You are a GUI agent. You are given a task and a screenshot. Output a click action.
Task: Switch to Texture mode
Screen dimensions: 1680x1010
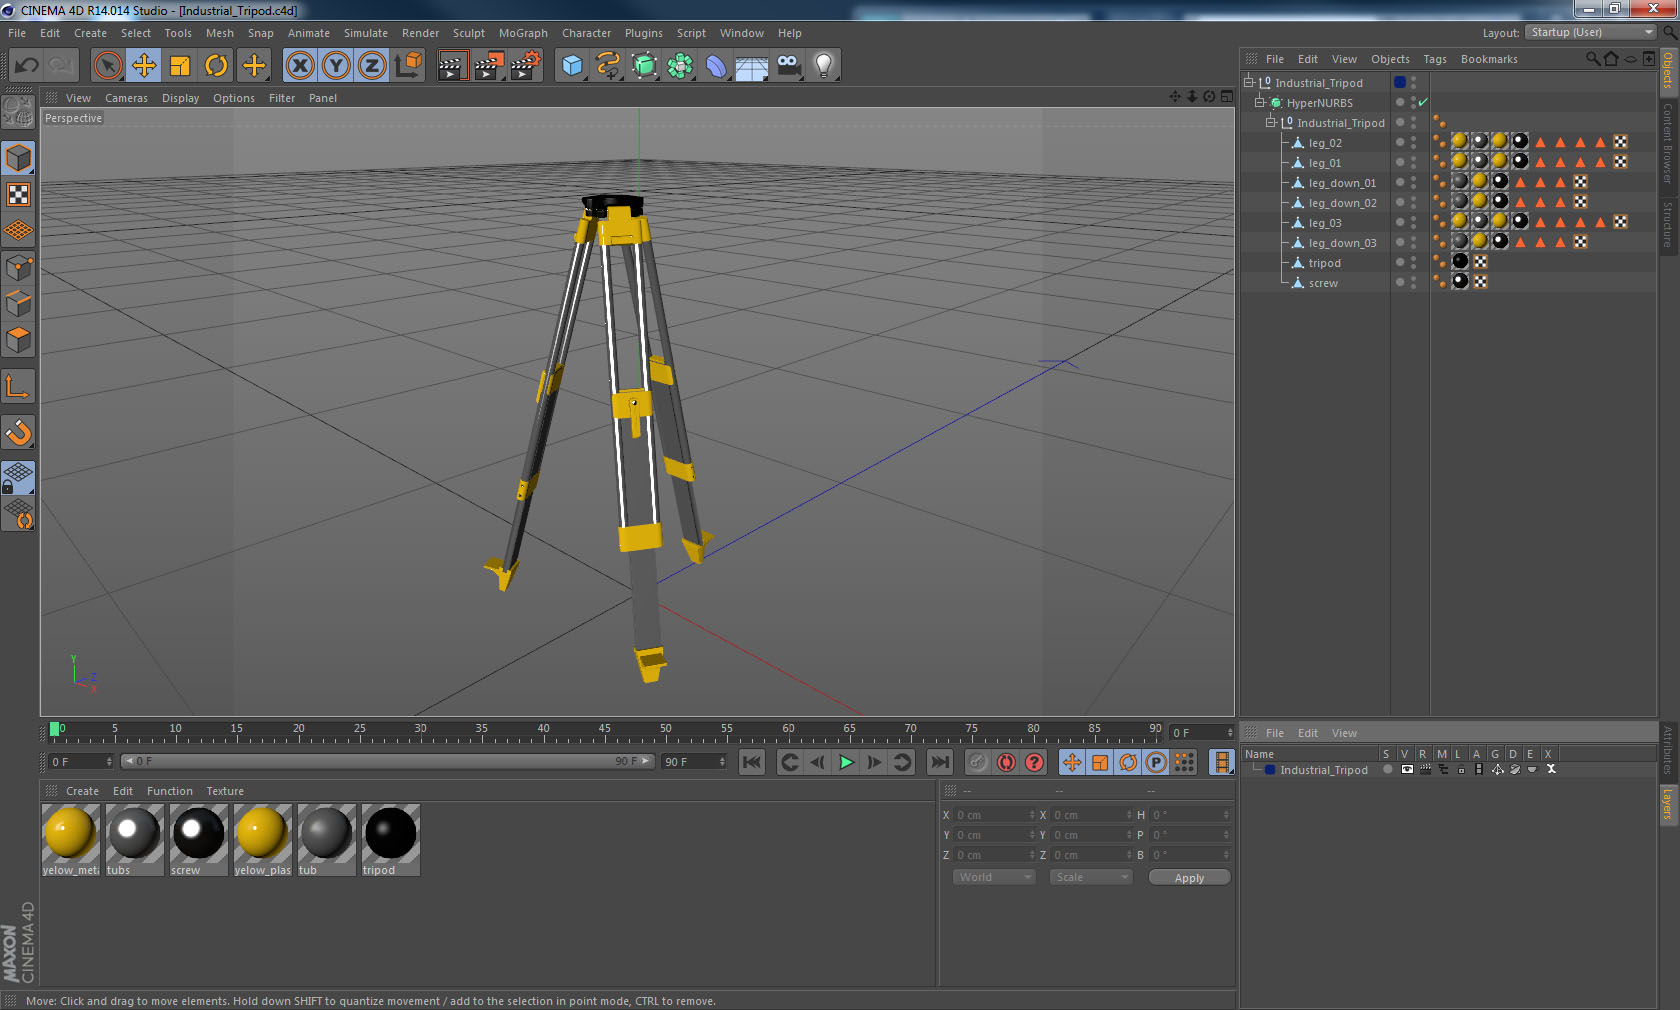pyautogui.click(x=18, y=195)
